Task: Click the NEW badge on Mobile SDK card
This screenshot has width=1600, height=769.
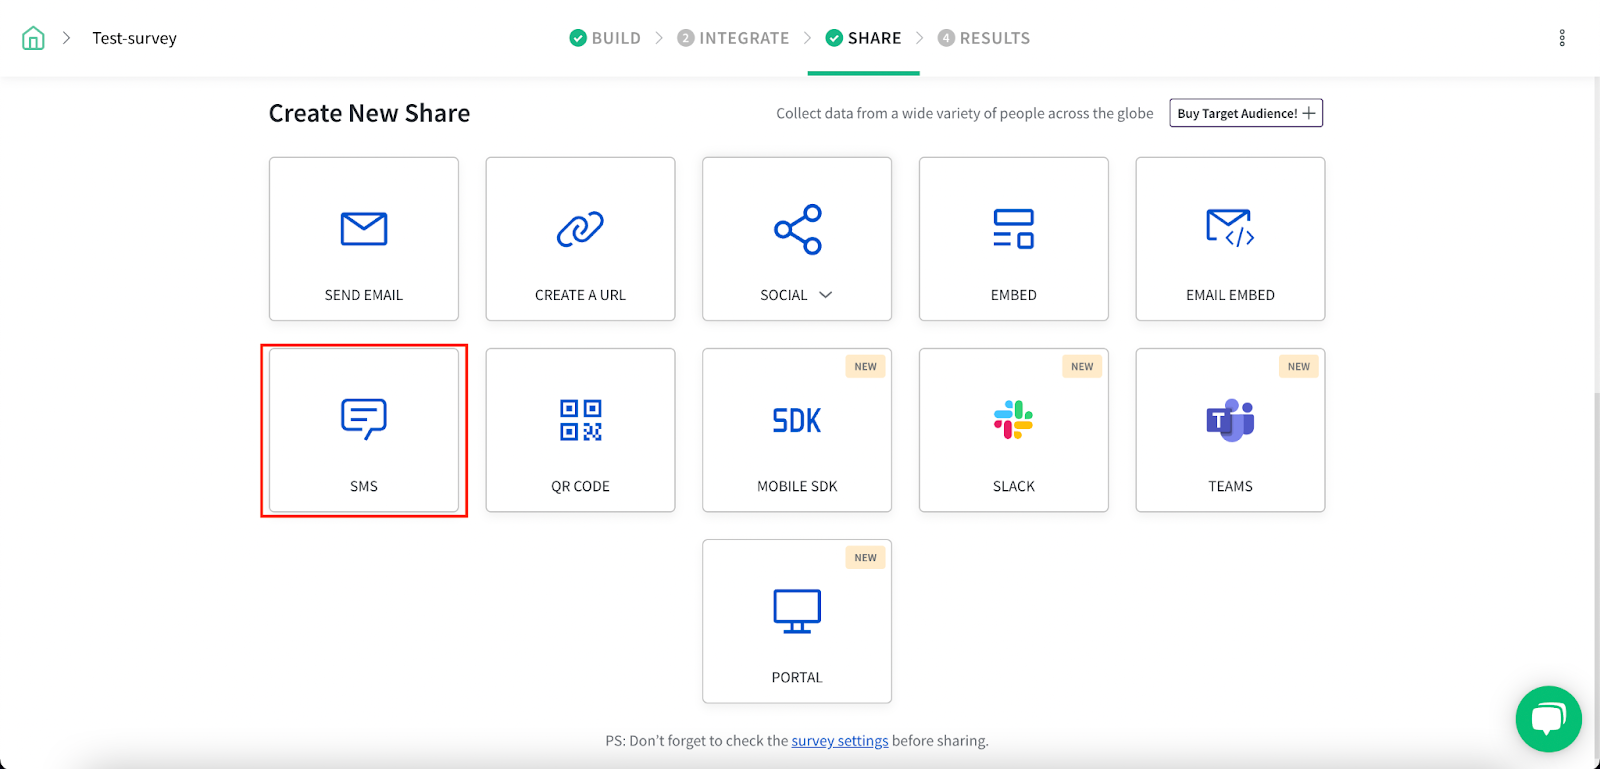Action: [866, 367]
